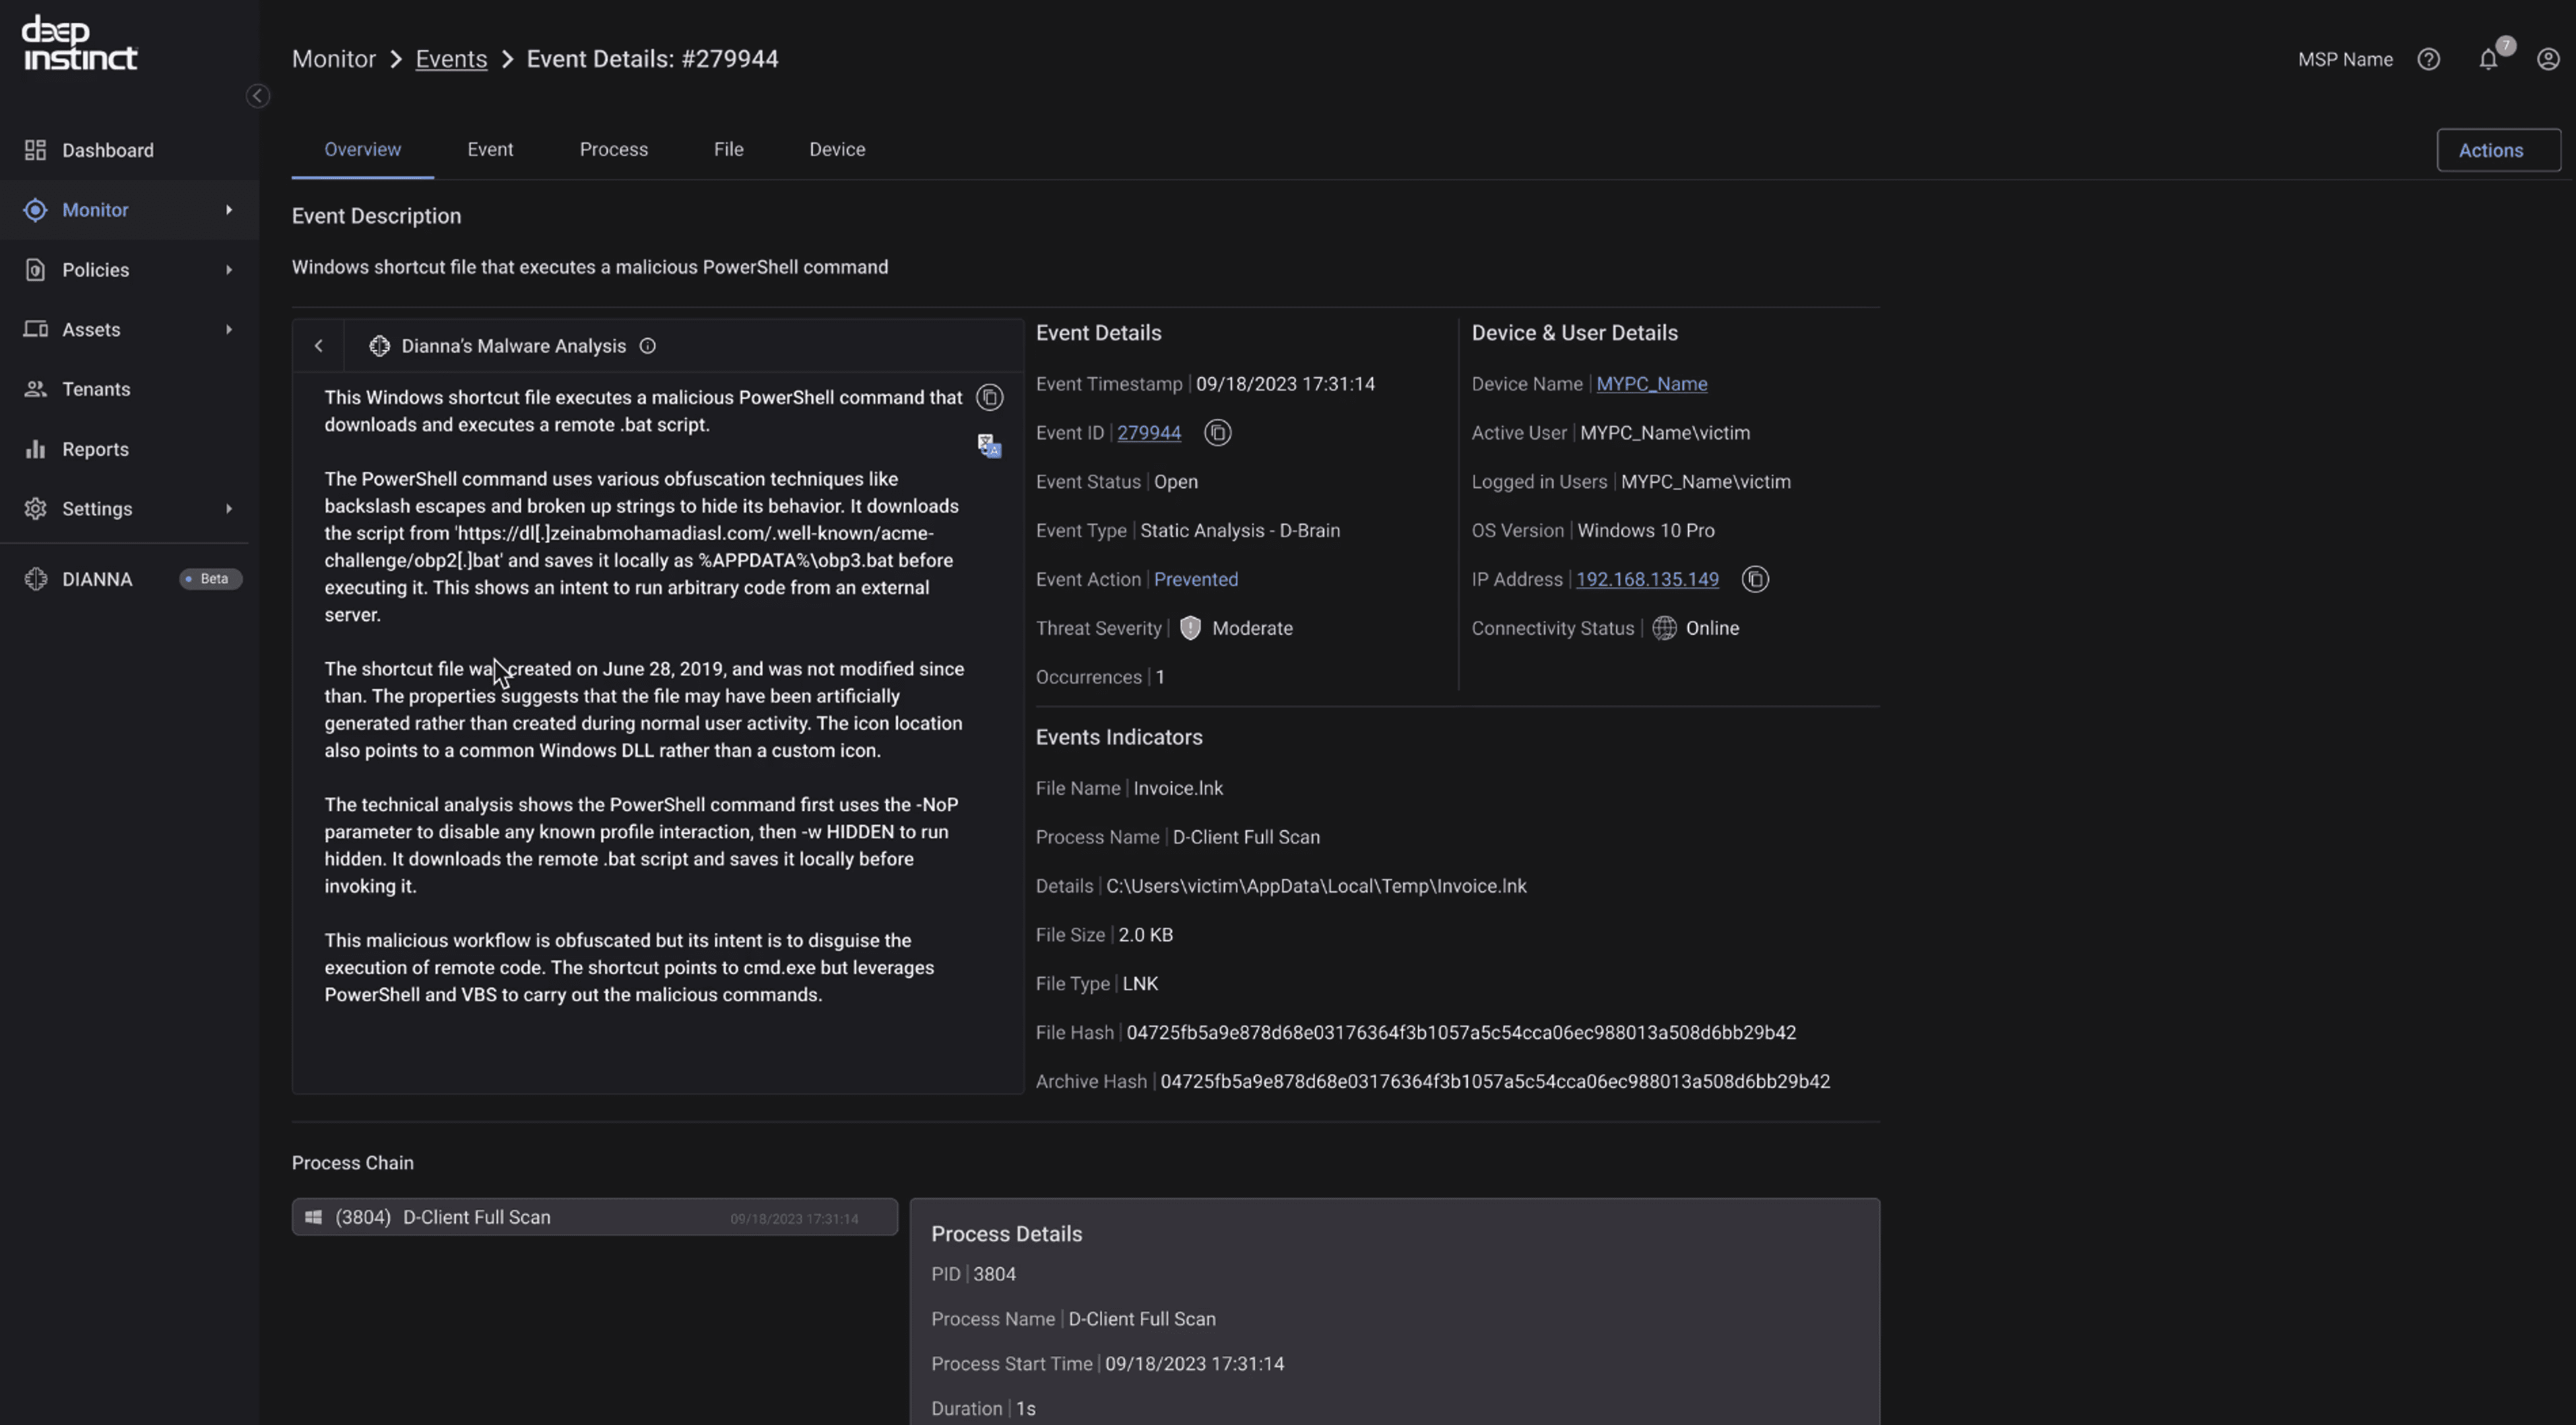
Task: Collapse the left sidebar
Action: pyautogui.click(x=258, y=96)
